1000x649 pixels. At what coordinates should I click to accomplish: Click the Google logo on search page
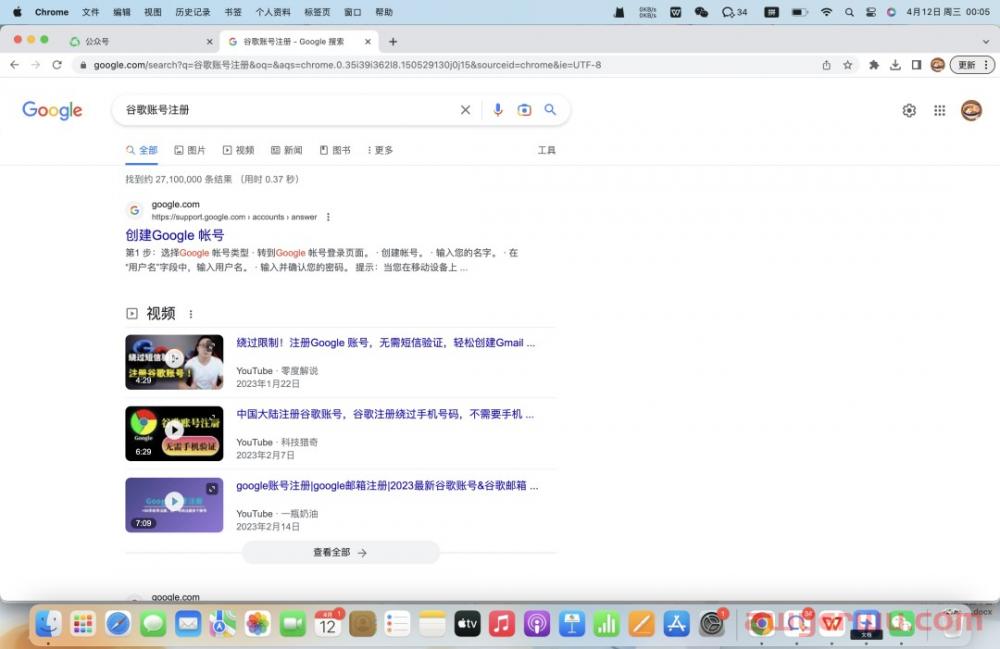click(x=52, y=110)
